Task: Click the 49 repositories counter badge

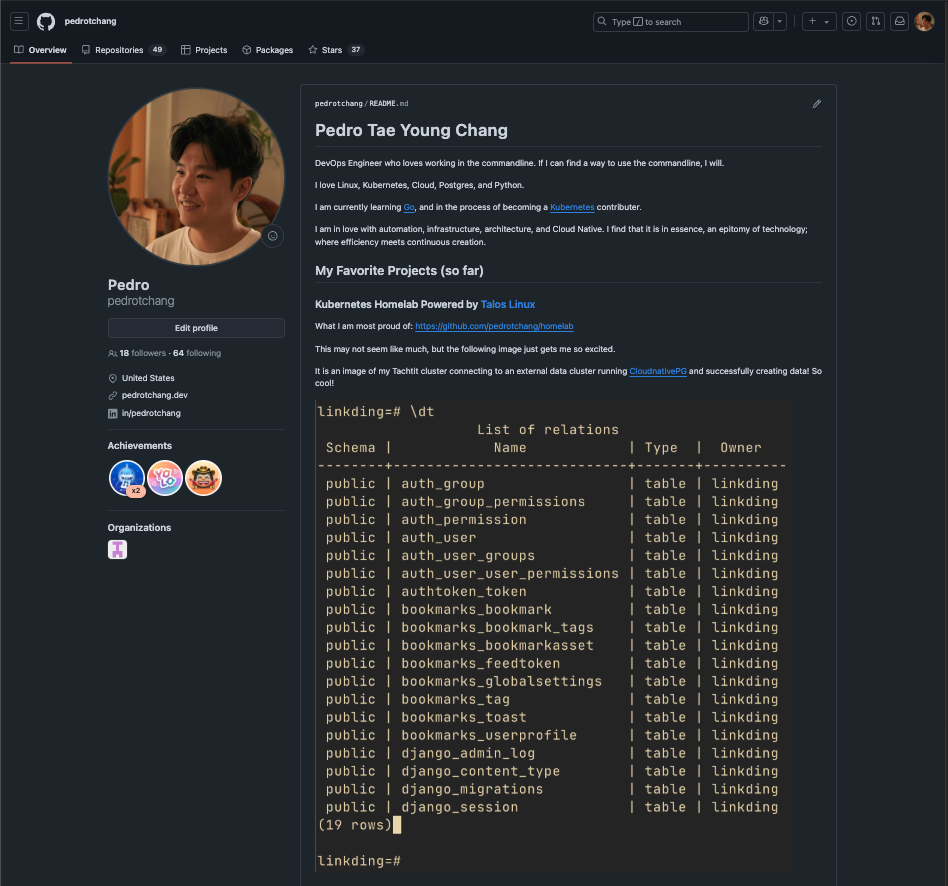Action: (x=157, y=50)
